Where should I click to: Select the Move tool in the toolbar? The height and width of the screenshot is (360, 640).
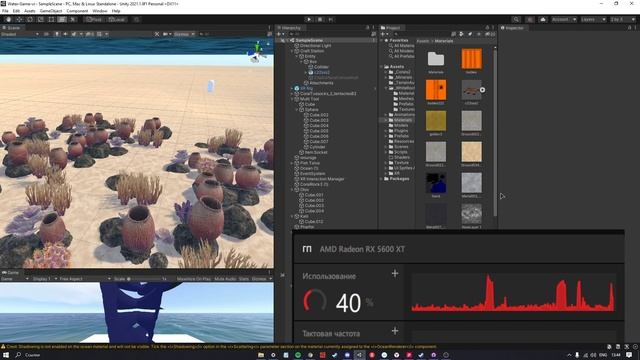click(19, 19)
